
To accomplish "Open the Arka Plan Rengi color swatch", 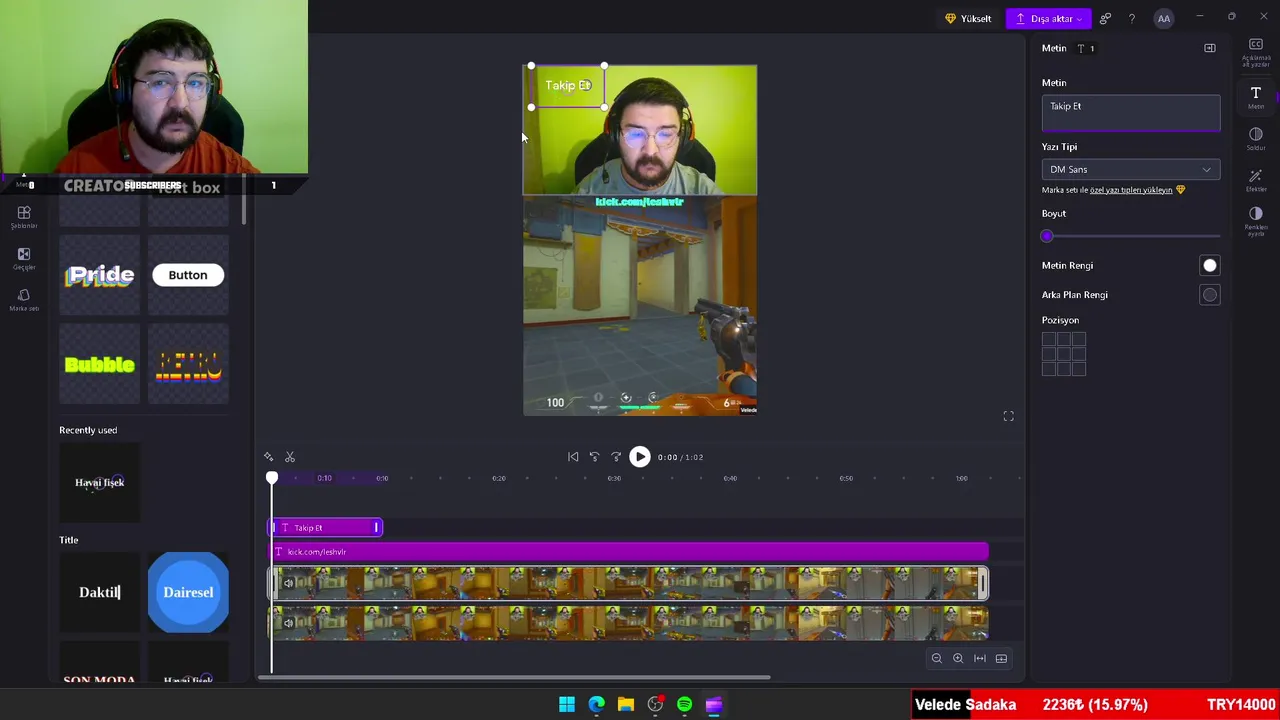I will click(1210, 295).
